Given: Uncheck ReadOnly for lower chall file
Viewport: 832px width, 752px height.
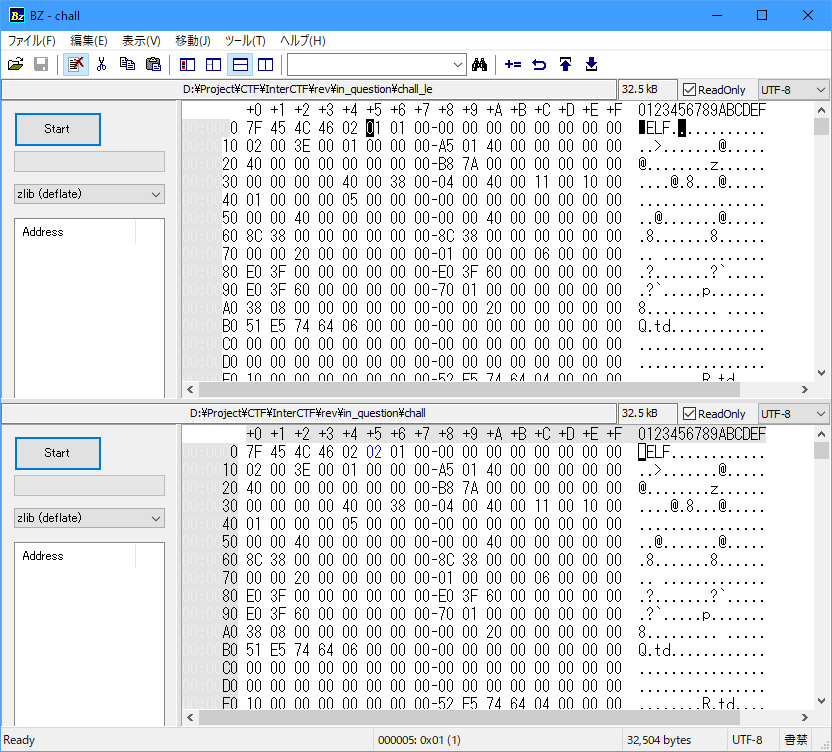Looking at the screenshot, I should (x=689, y=413).
